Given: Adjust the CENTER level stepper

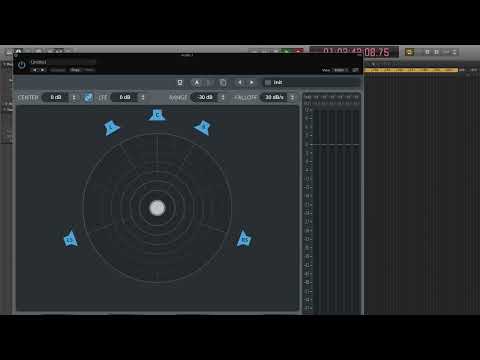Looking at the screenshot, I should [74, 97].
